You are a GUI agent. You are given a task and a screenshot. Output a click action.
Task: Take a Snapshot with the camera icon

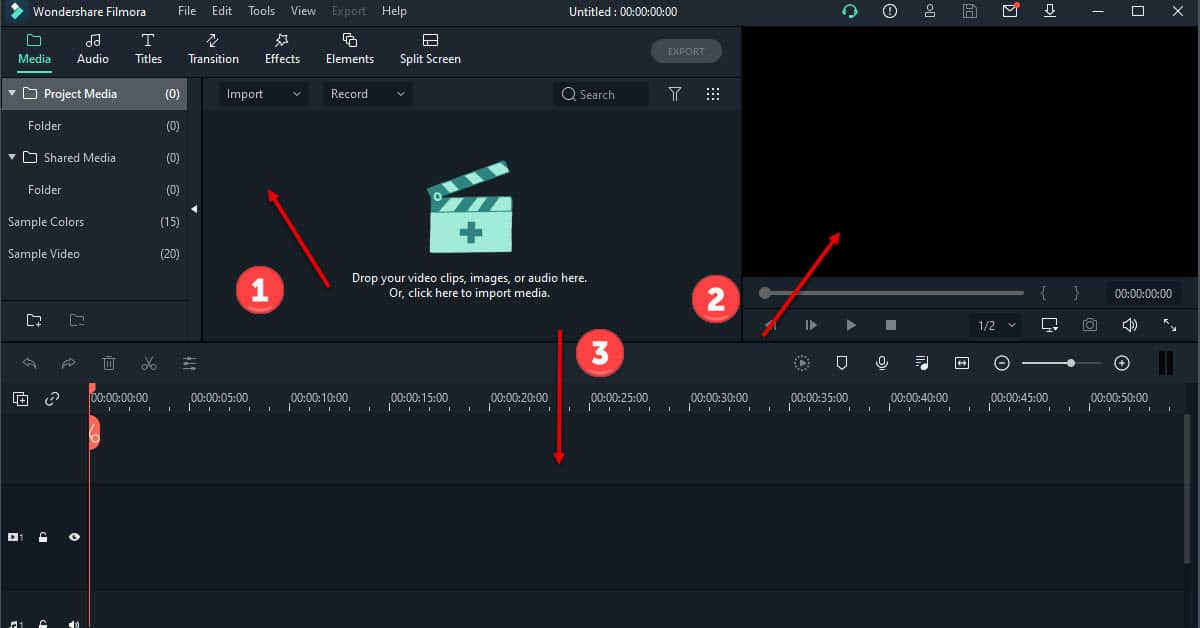(1090, 324)
